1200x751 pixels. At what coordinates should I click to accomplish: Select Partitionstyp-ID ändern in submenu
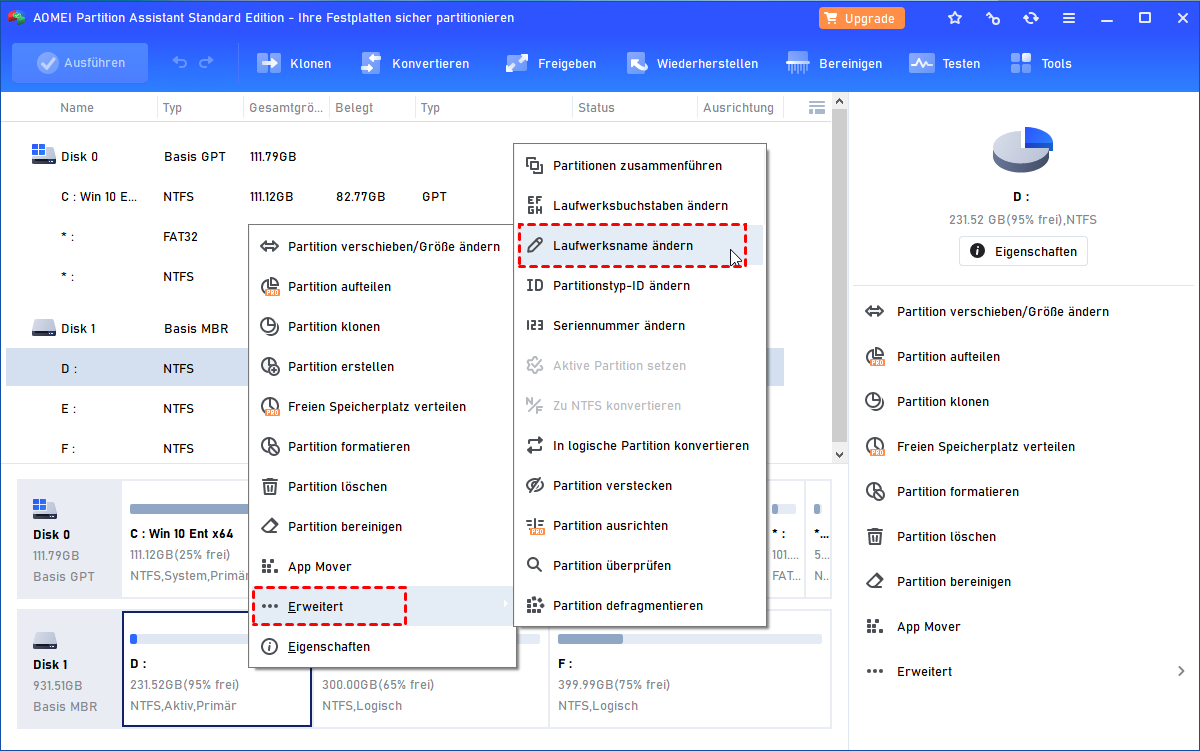pos(640,285)
